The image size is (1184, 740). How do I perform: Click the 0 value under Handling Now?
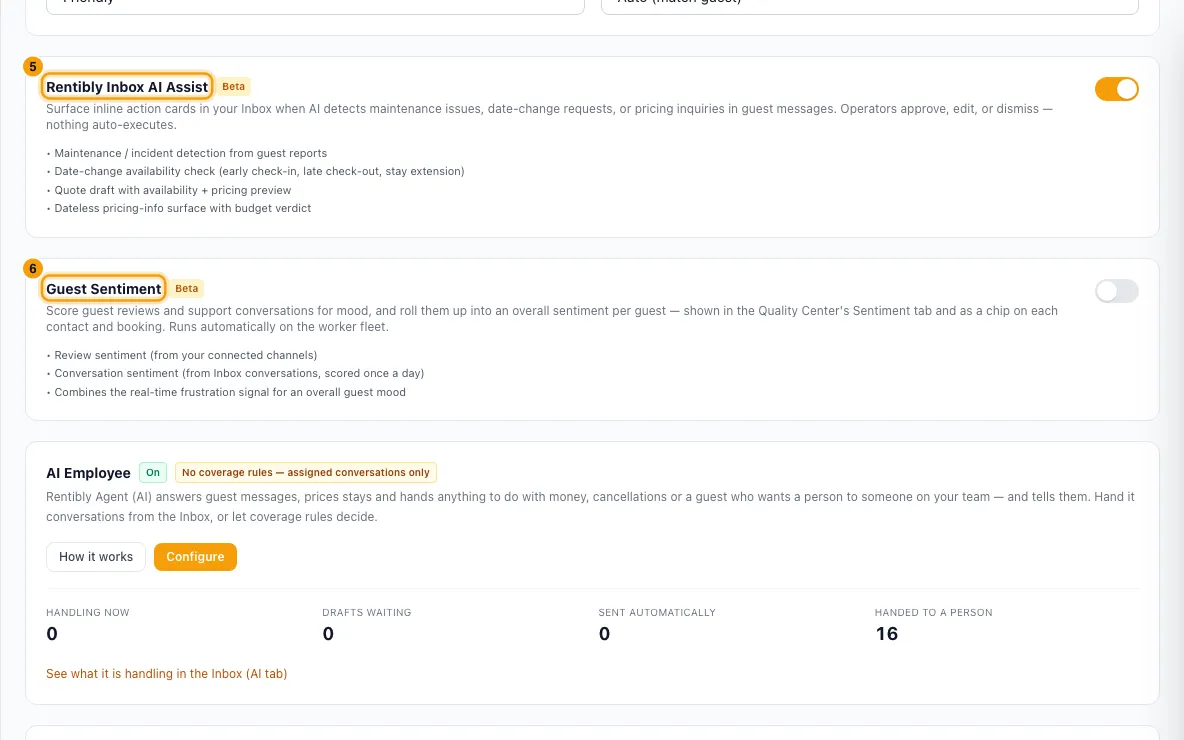coord(52,634)
